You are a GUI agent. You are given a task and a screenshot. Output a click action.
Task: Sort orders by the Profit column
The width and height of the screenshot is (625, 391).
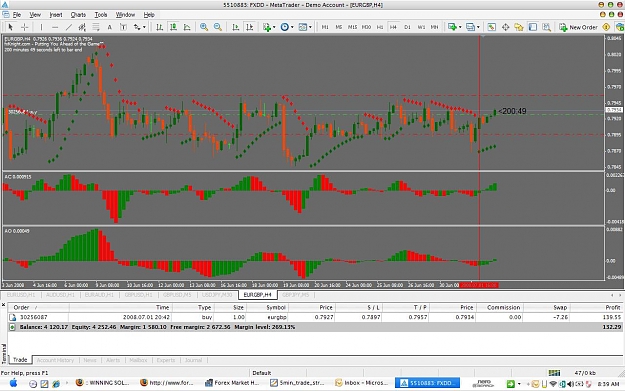pos(597,307)
